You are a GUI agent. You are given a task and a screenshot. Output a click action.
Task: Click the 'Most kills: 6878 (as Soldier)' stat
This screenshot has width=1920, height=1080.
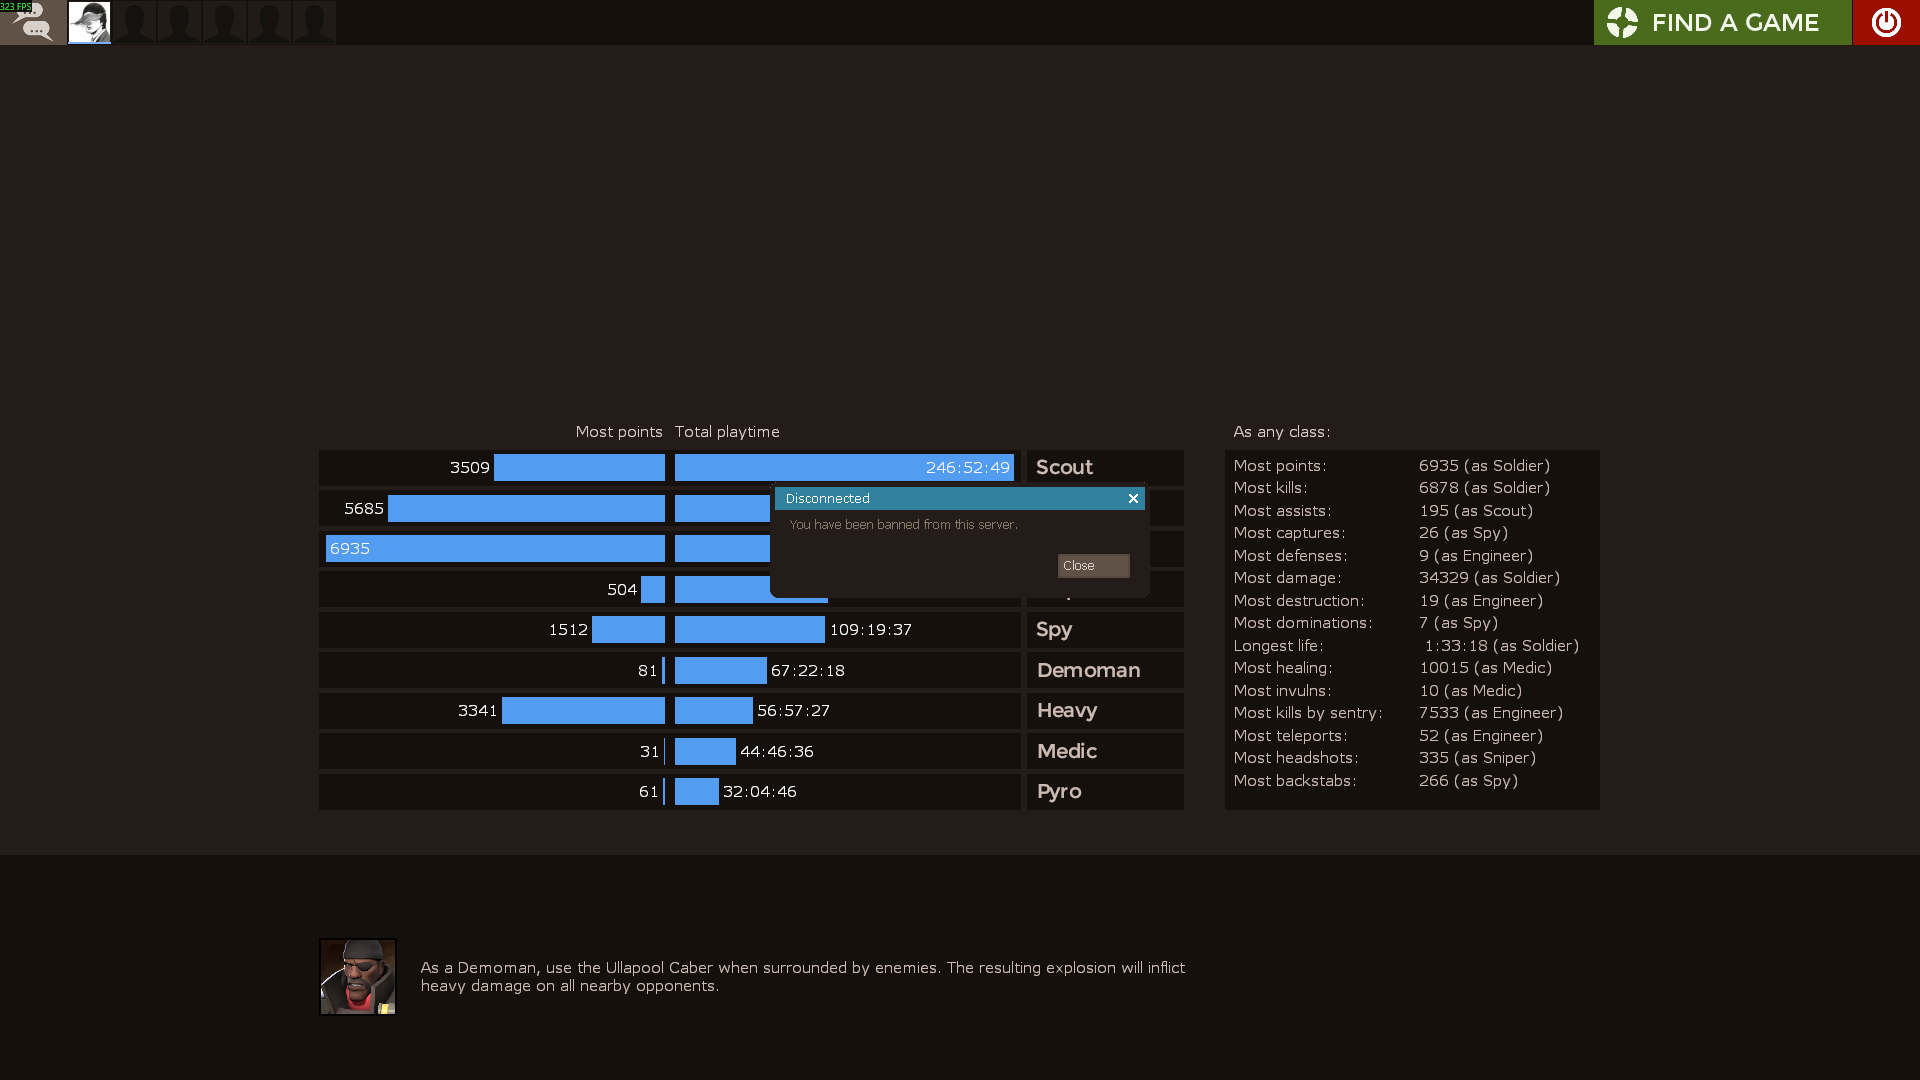(1392, 488)
